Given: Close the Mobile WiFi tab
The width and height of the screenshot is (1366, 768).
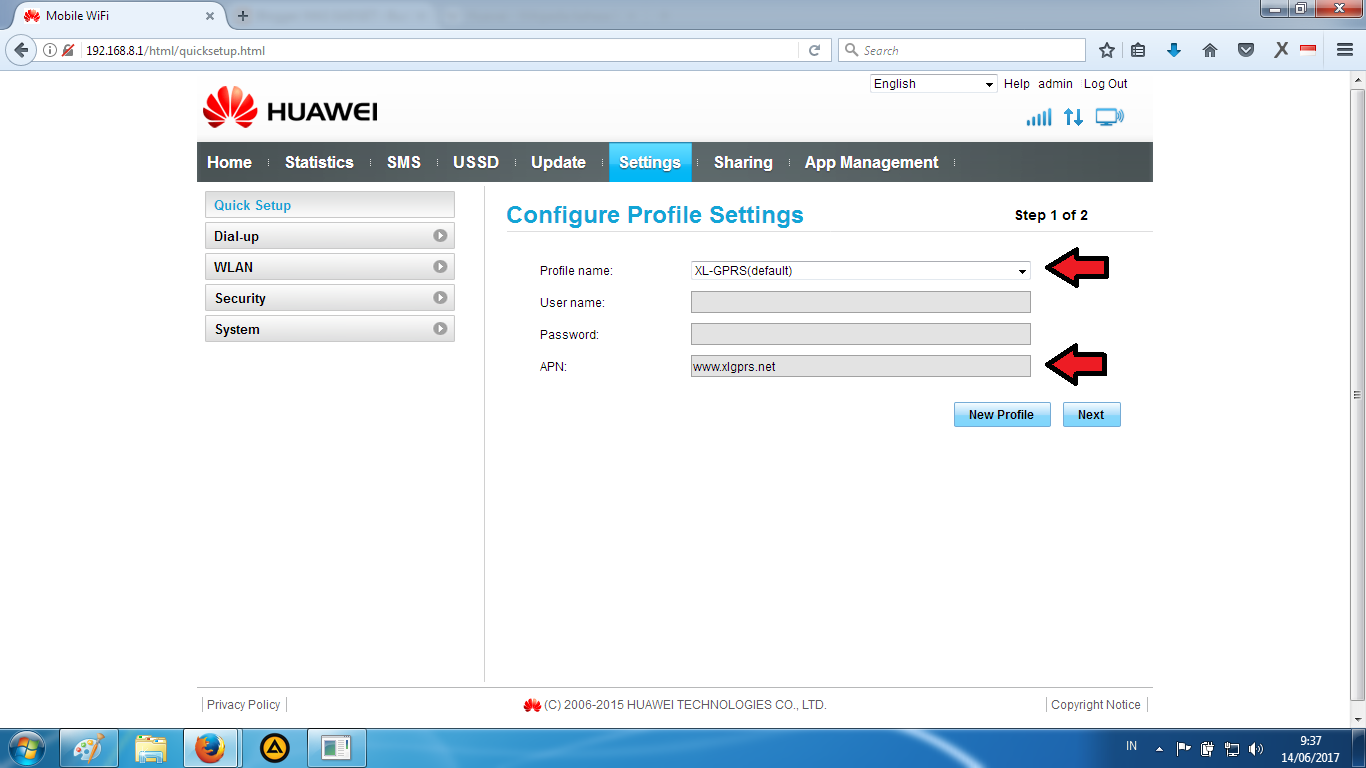Looking at the screenshot, I should pos(210,16).
